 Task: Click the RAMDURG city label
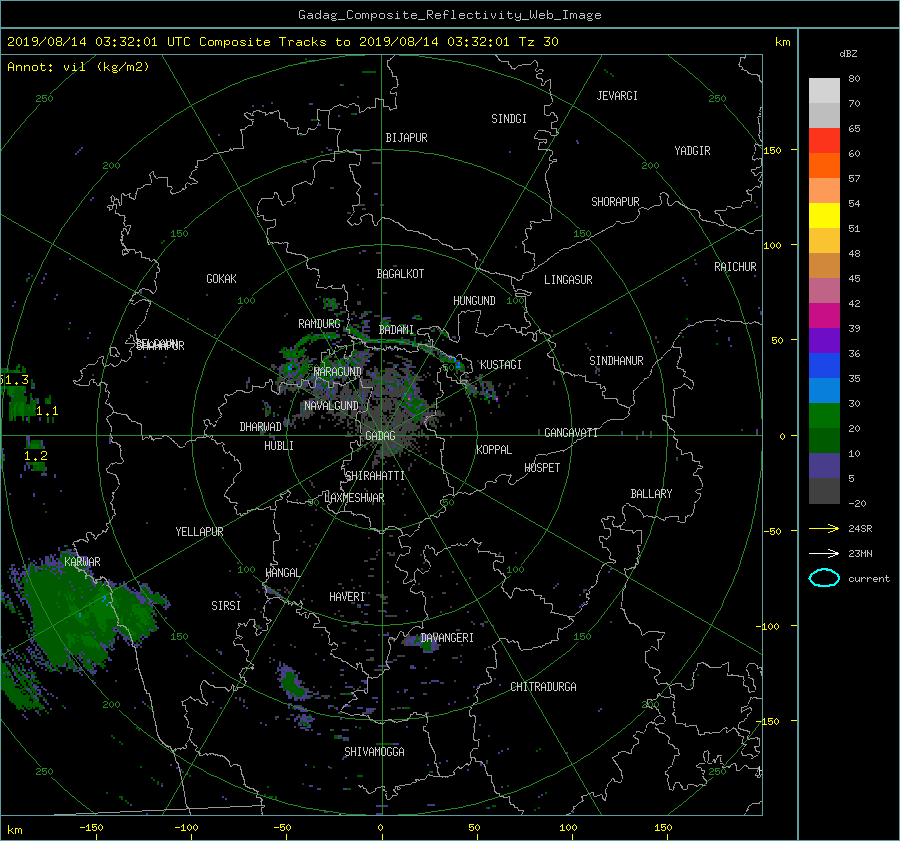(x=319, y=324)
